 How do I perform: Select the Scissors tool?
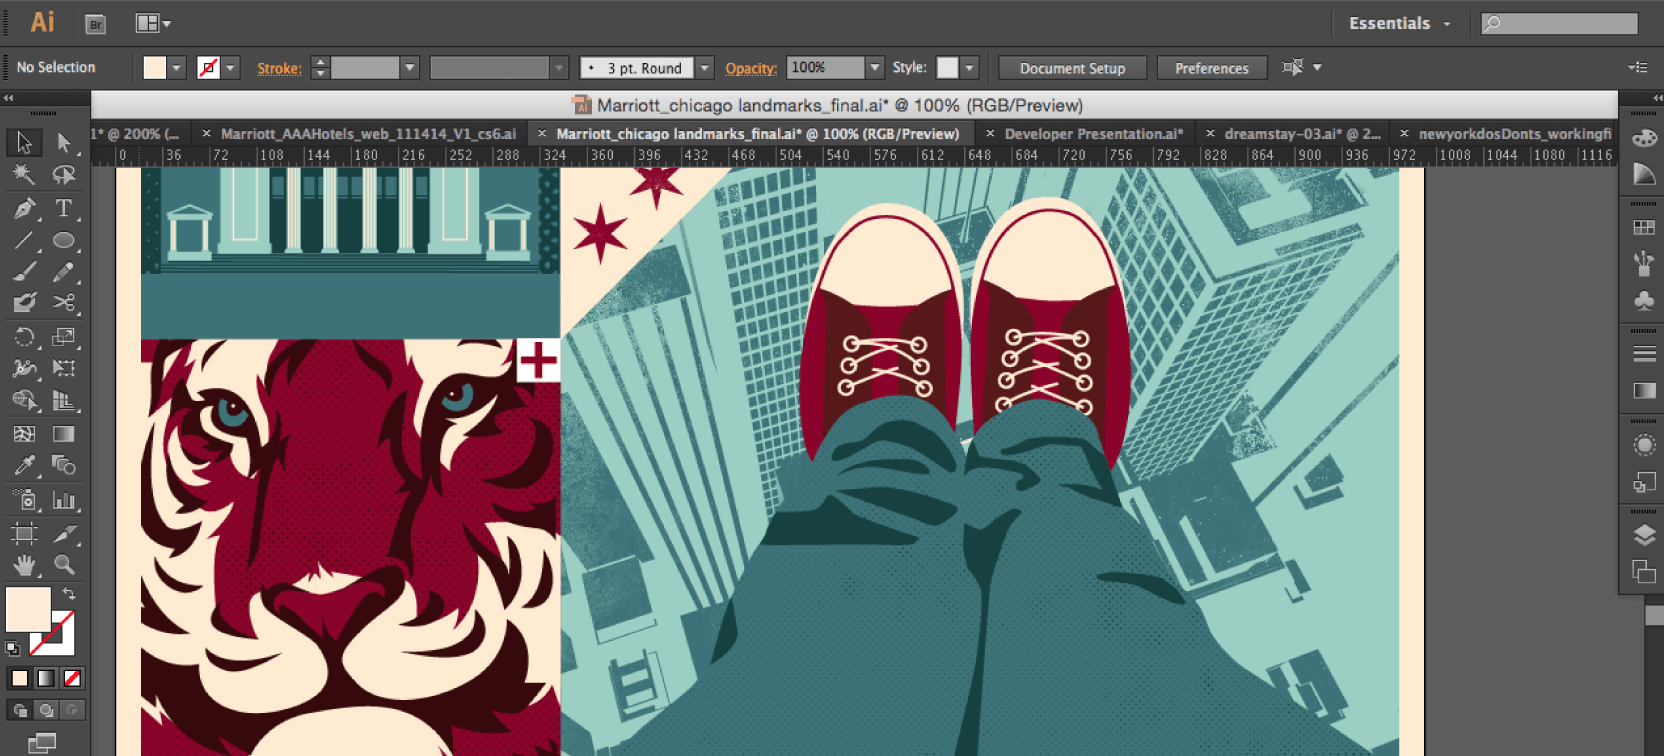(64, 302)
